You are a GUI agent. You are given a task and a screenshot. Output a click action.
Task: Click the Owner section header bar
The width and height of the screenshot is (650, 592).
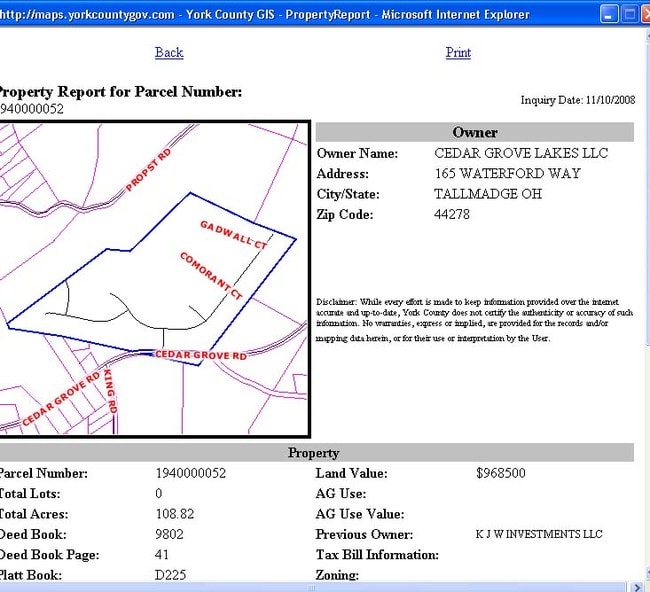pyautogui.click(x=474, y=132)
